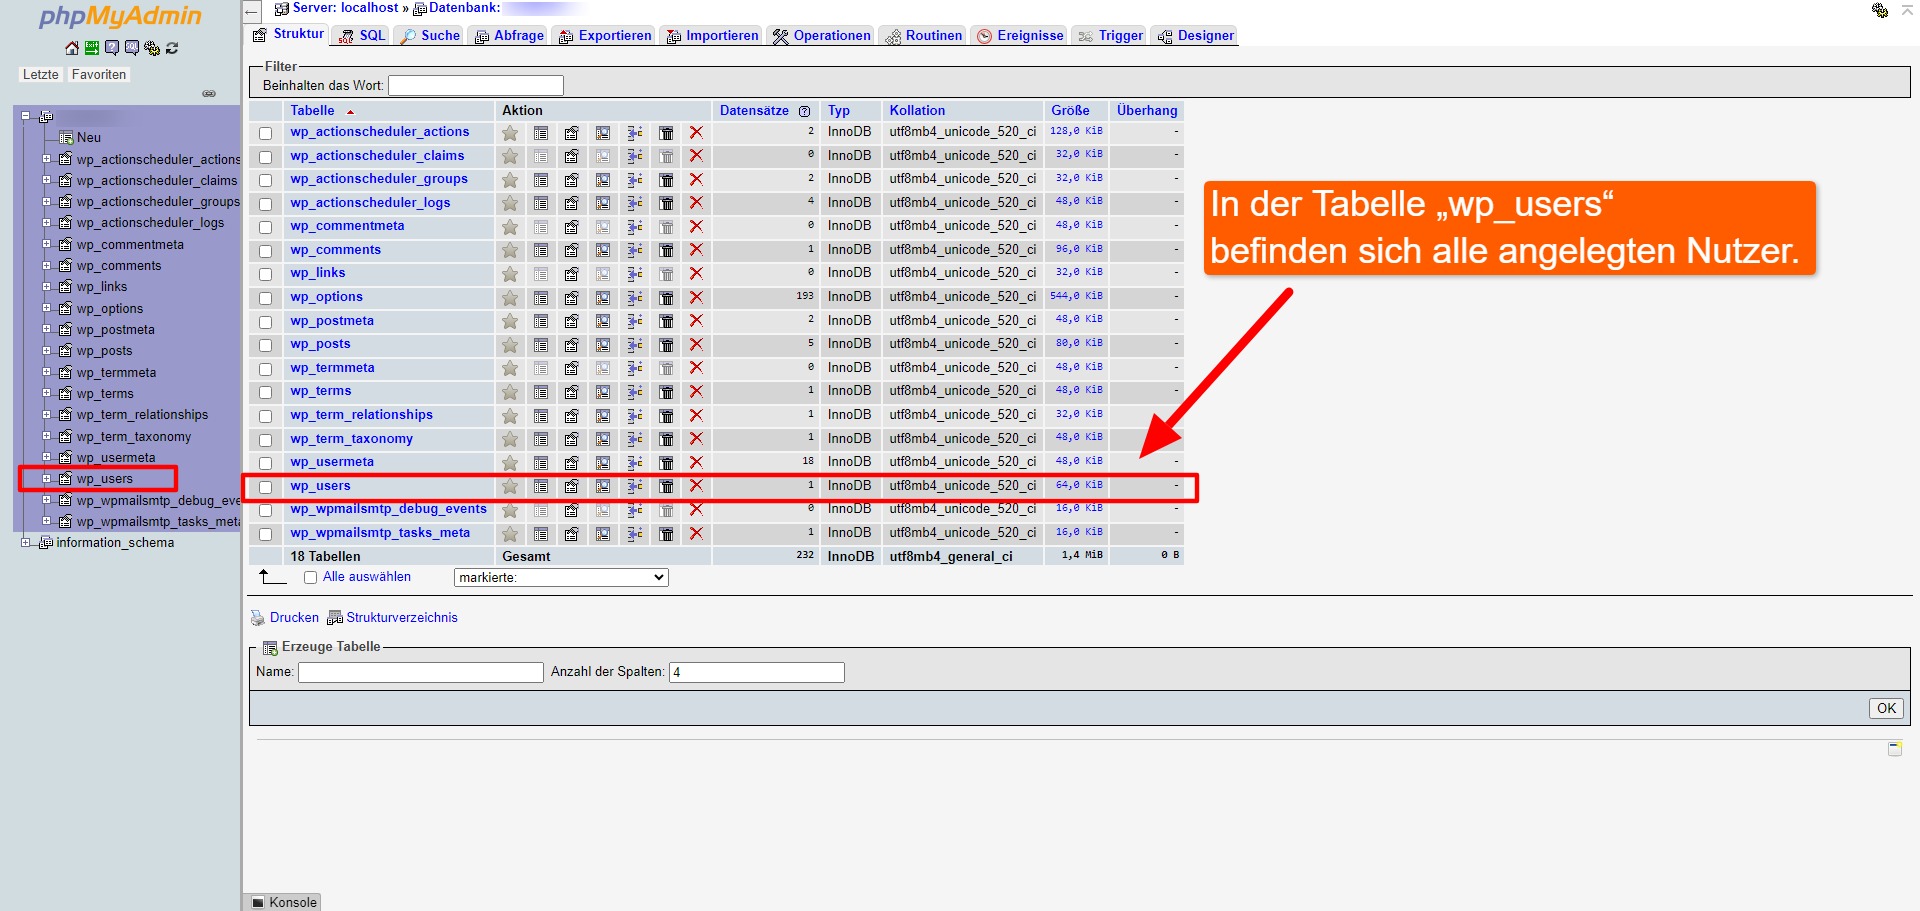Screen dimensions: 1920x911
Task: Drop wp_links table using red X
Action: [x=696, y=274]
